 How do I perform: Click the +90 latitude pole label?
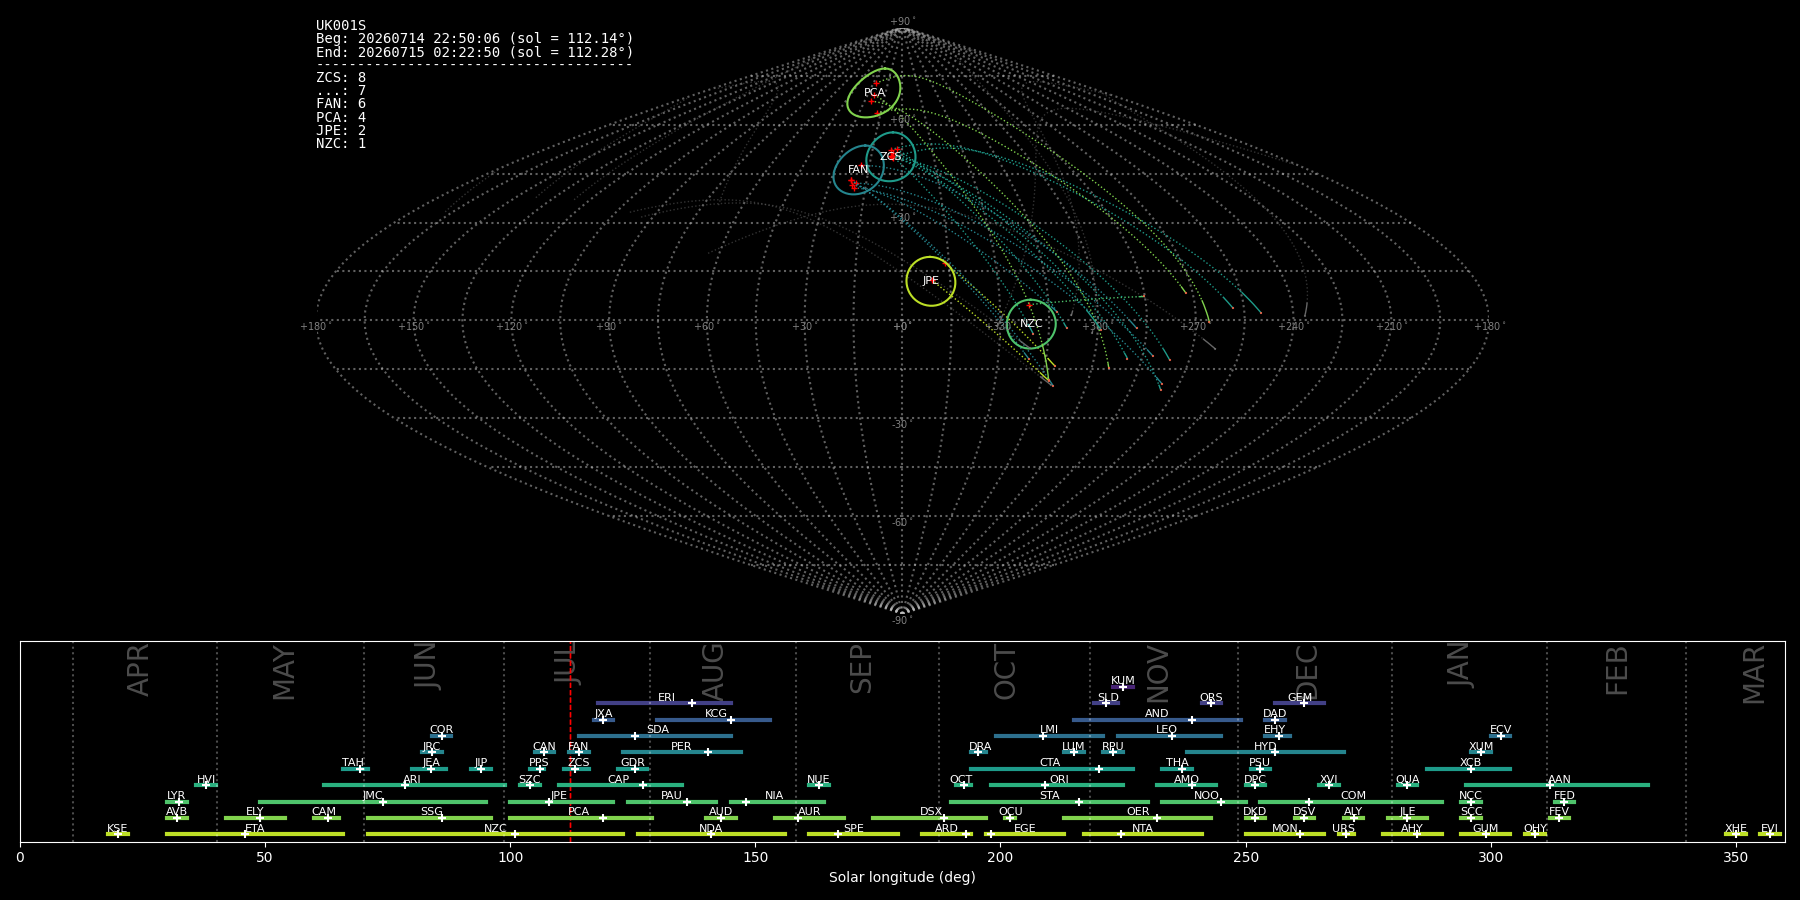902,21
